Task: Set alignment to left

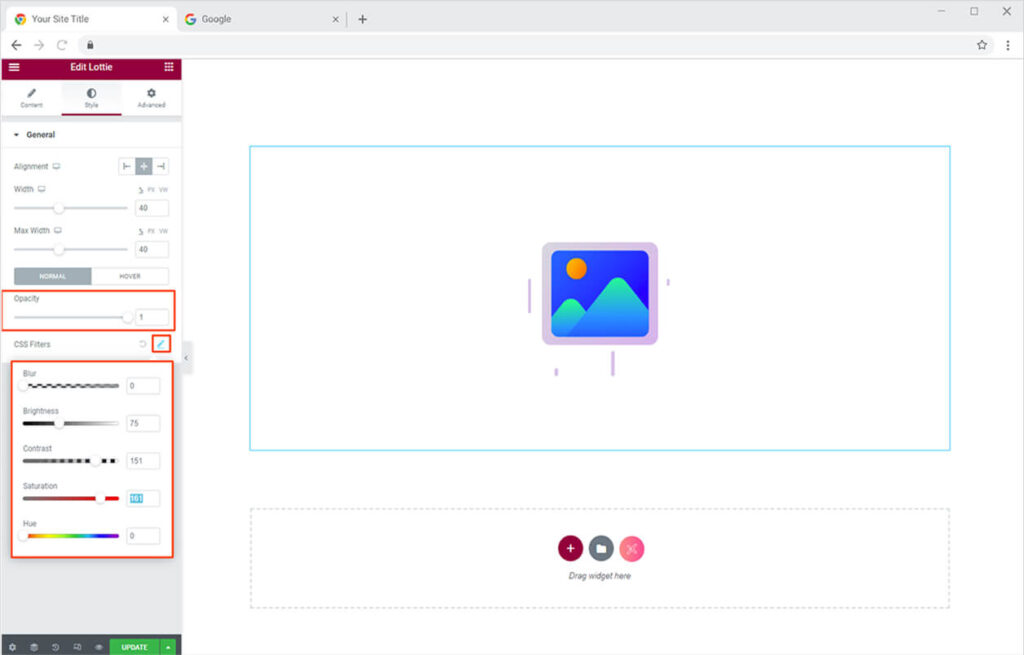Action: tap(127, 166)
